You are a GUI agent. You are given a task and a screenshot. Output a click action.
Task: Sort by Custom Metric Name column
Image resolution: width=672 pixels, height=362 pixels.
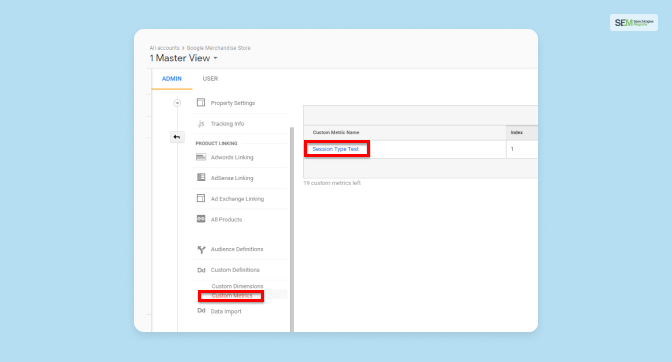click(x=336, y=132)
